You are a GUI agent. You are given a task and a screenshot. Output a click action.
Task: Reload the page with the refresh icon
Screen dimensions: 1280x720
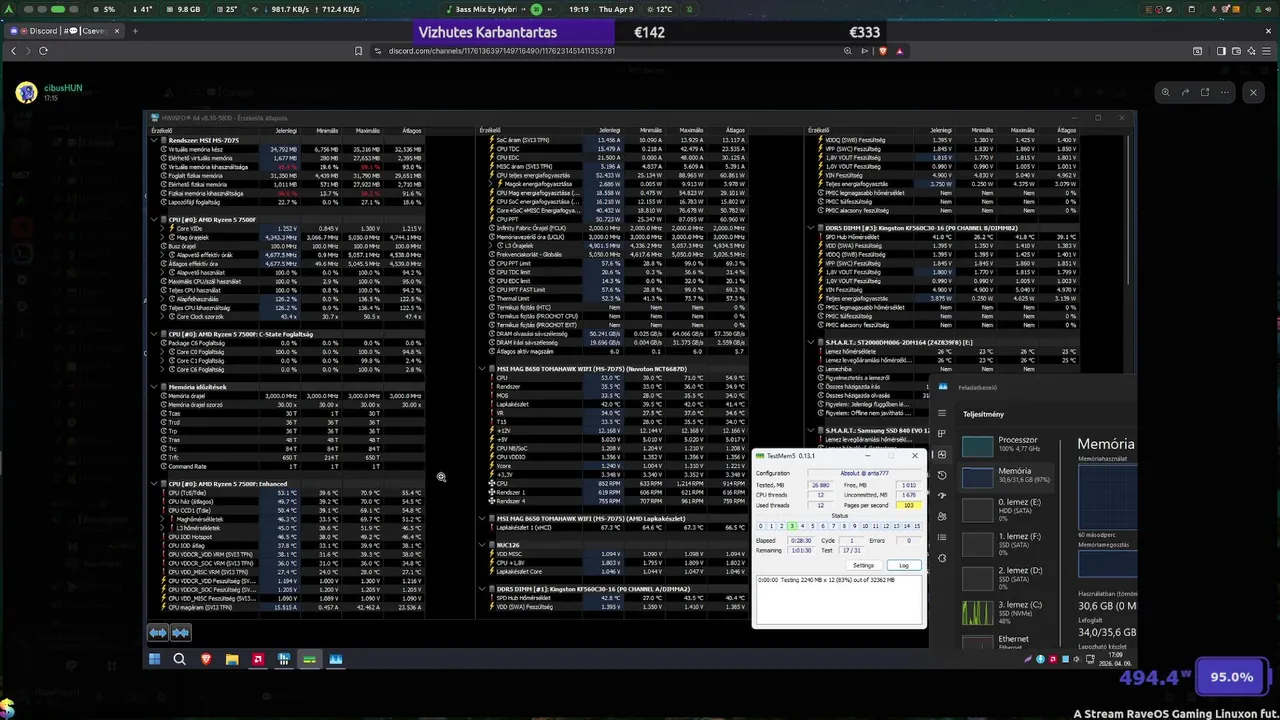(44, 51)
